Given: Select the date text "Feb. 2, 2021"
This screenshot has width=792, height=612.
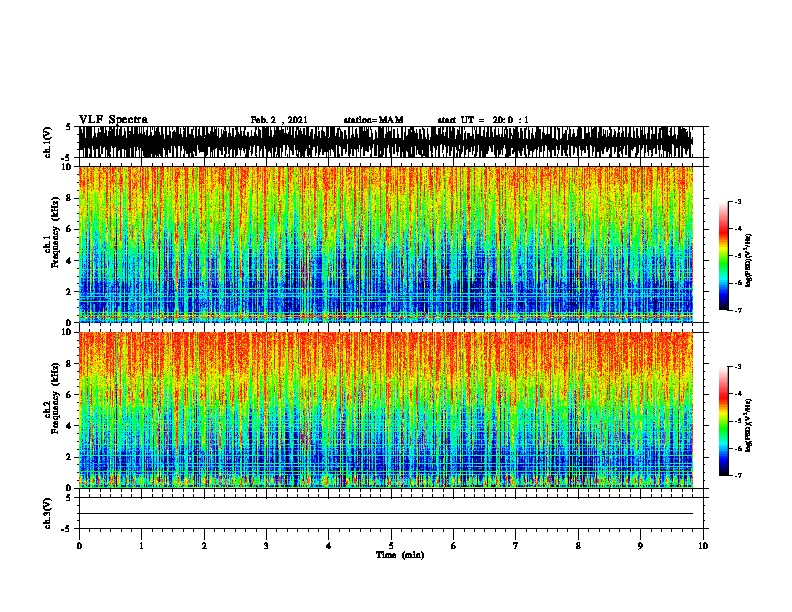Looking at the screenshot, I should click(279, 120).
